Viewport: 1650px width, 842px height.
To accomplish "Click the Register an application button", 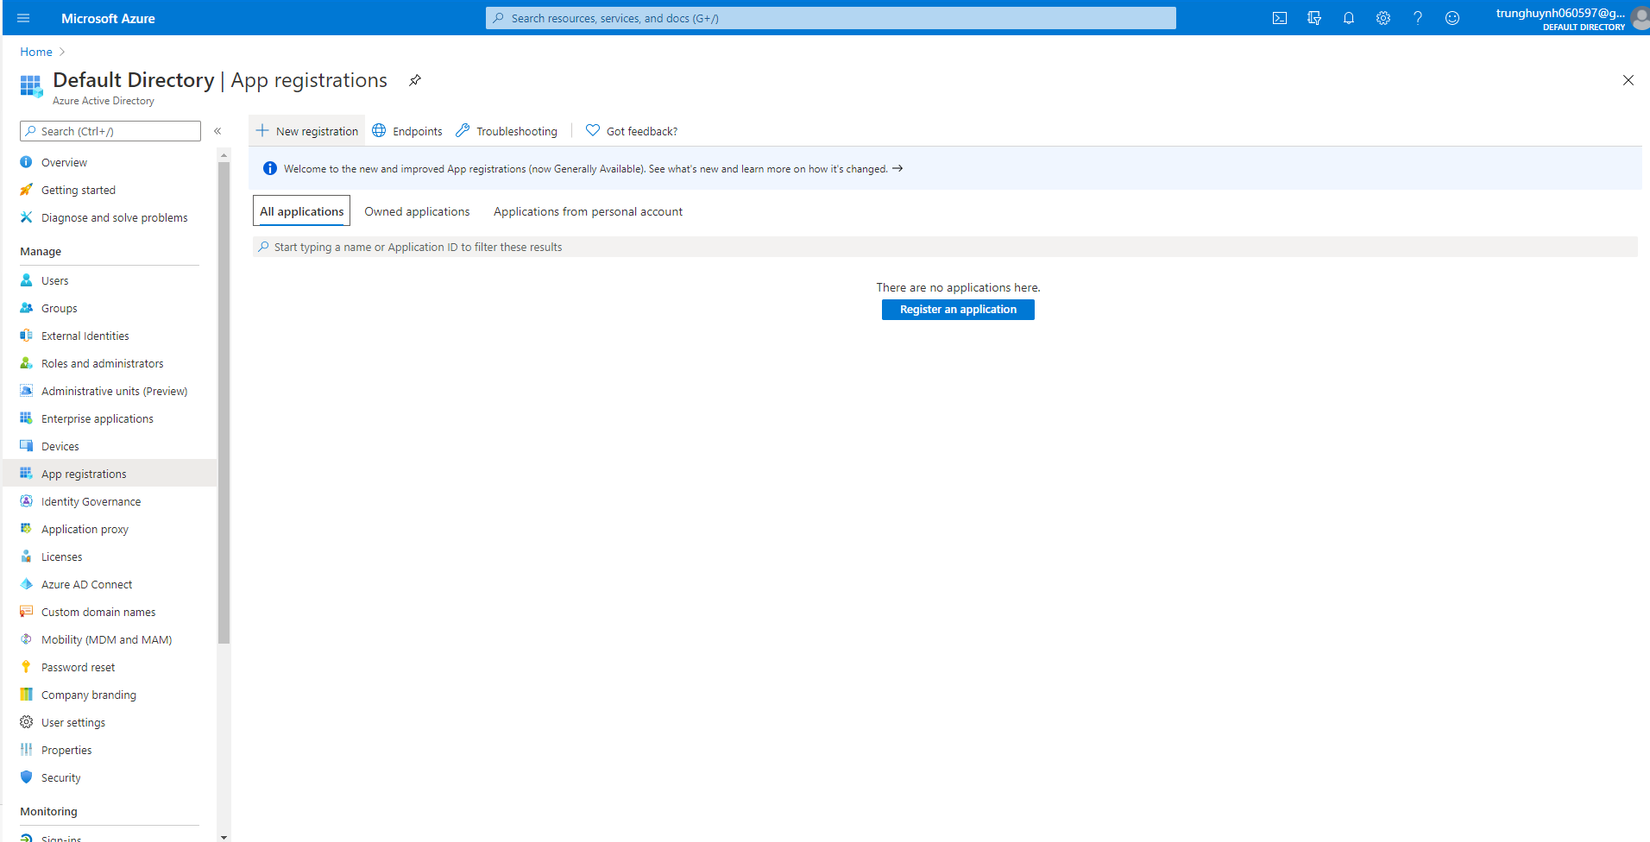I will point(958,310).
